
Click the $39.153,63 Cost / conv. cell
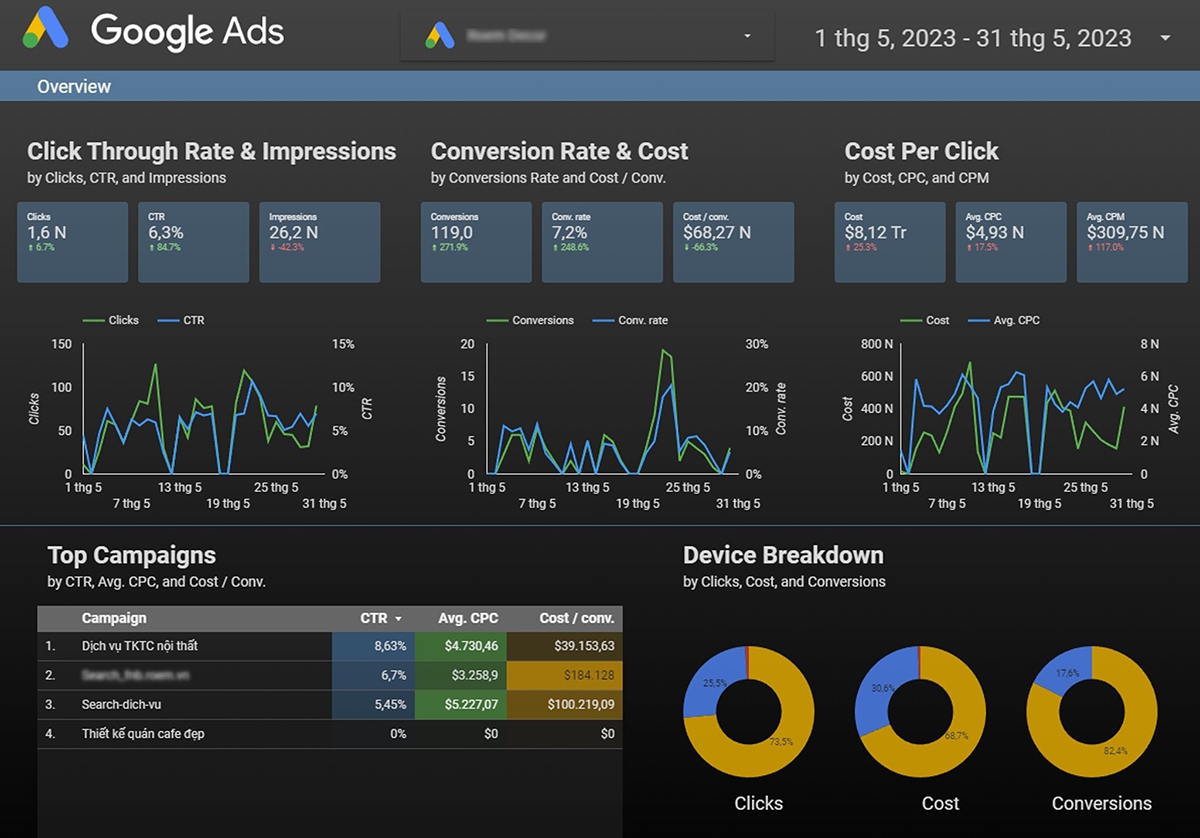(565, 646)
